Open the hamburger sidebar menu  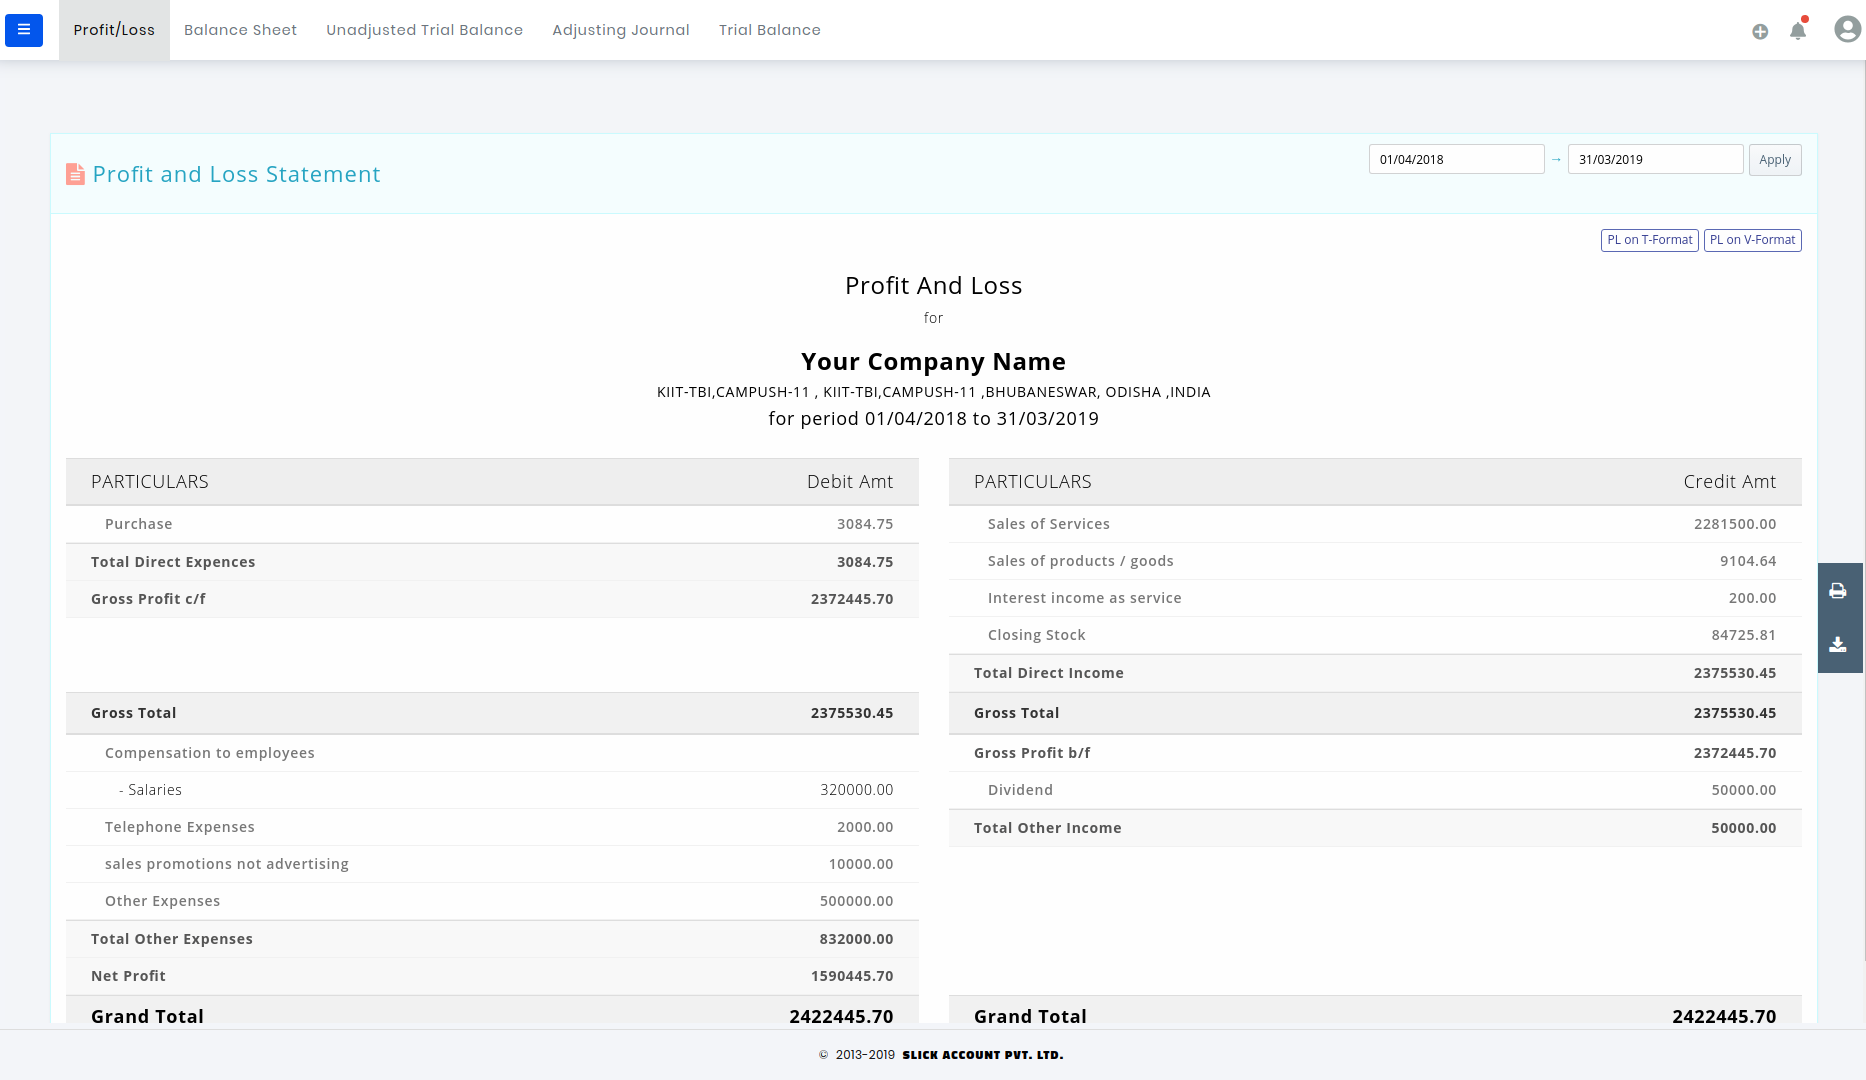pyautogui.click(x=24, y=30)
